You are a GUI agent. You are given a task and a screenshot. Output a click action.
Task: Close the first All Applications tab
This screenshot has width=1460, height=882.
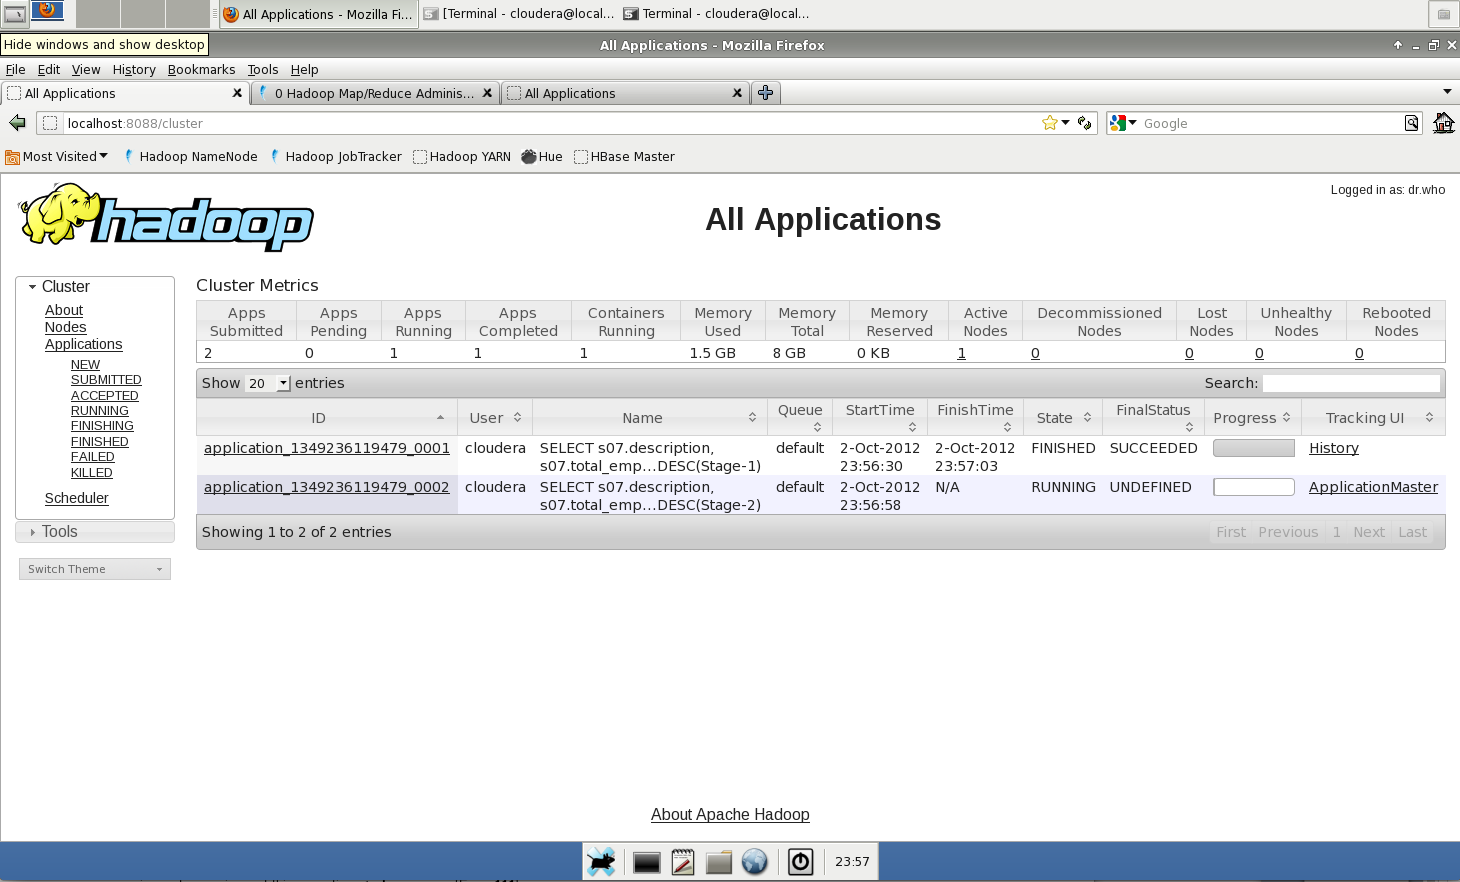pyautogui.click(x=237, y=93)
